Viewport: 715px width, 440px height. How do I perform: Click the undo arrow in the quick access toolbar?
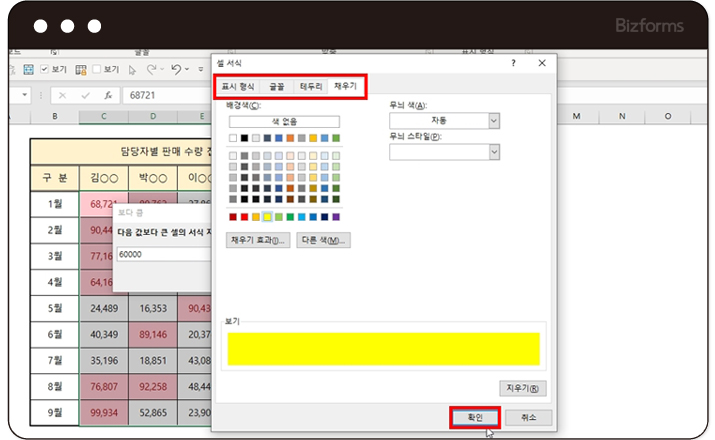(176, 70)
